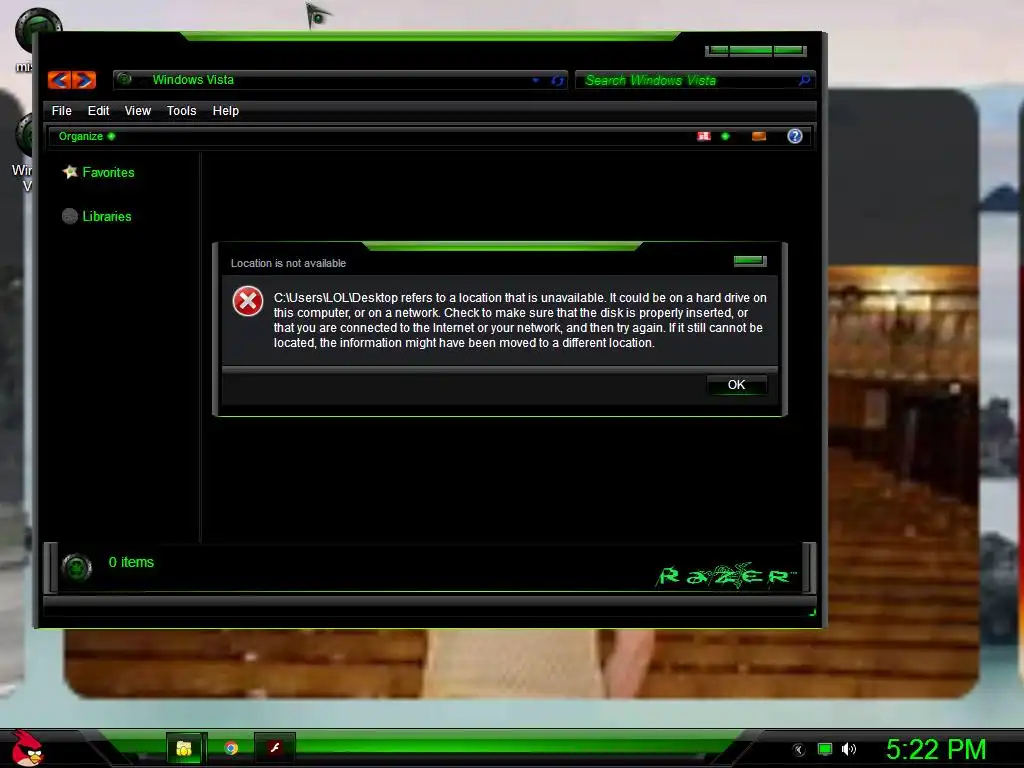
Task: Click the change view icon in toolbar
Action: [703, 136]
